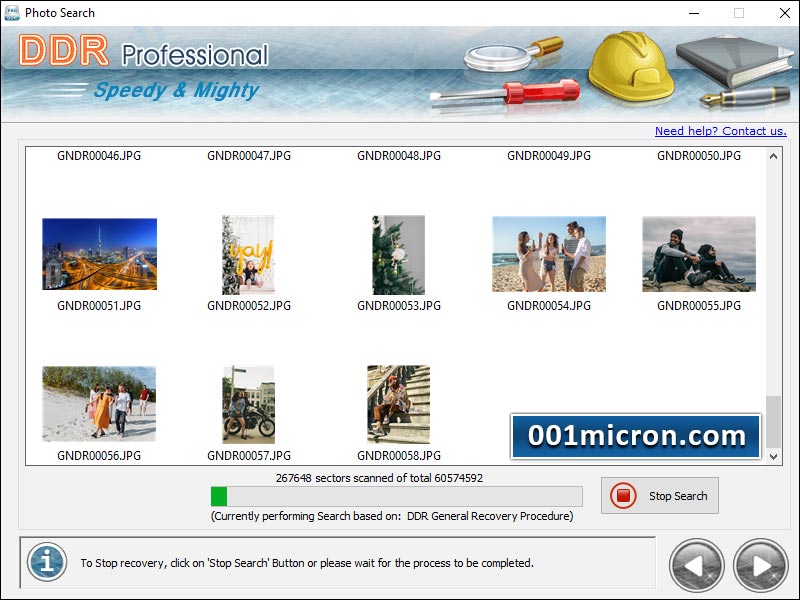Image resolution: width=800 pixels, height=600 pixels.
Task: Select the GNDR00055.JPG photo thumbnail
Action: [x=699, y=255]
